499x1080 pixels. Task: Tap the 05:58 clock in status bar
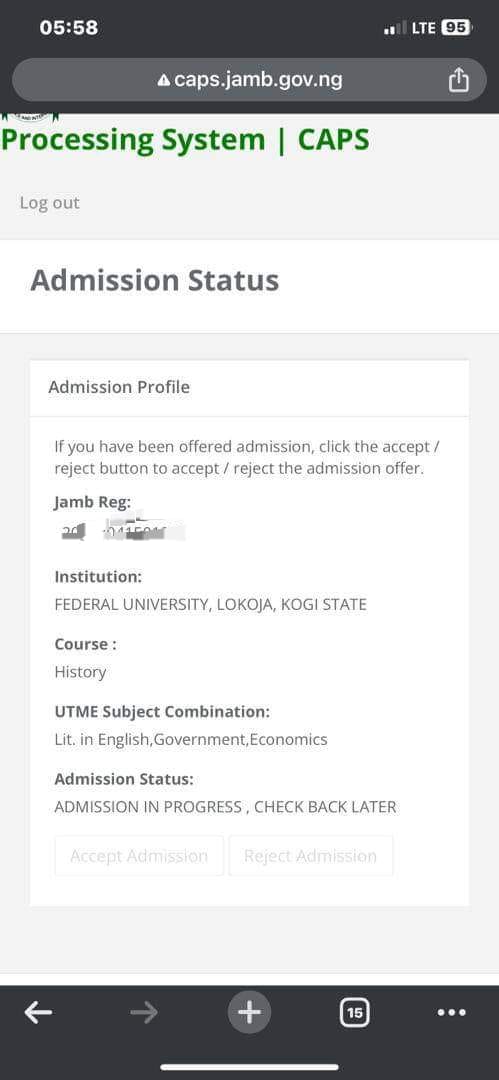pyautogui.click(x=69, y=28)
